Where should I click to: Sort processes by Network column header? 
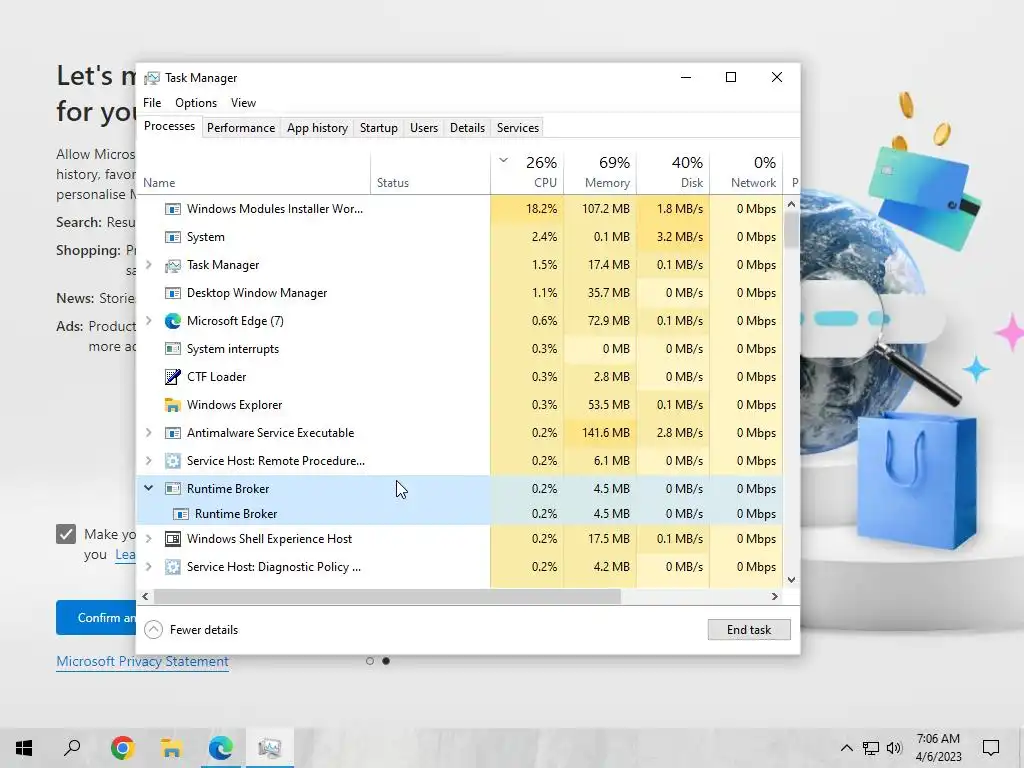tap(746, 173)
